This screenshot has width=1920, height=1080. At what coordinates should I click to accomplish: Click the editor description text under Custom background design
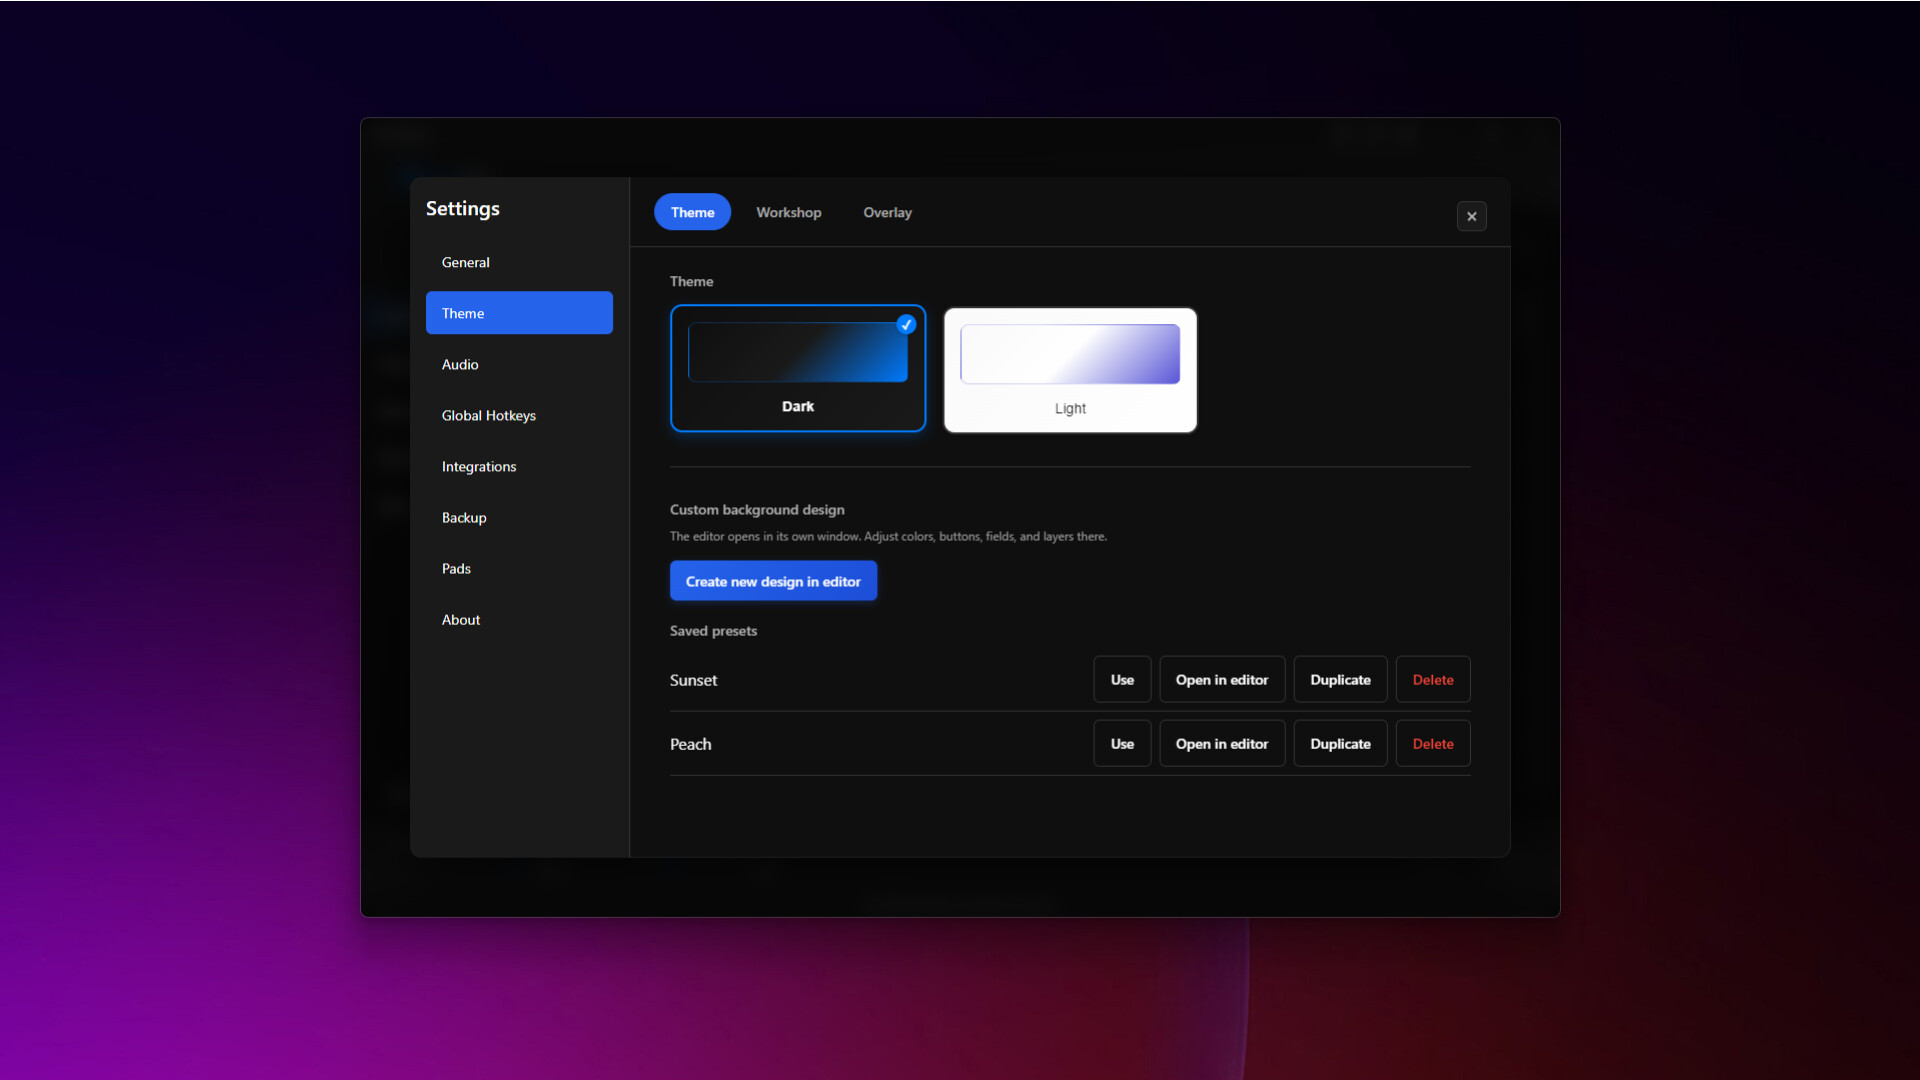(x=888, y=537)
